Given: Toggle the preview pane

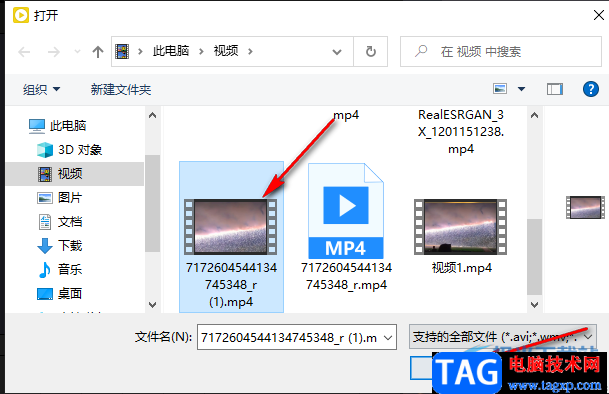Looking at the screenshot, I should pos(555,89).
